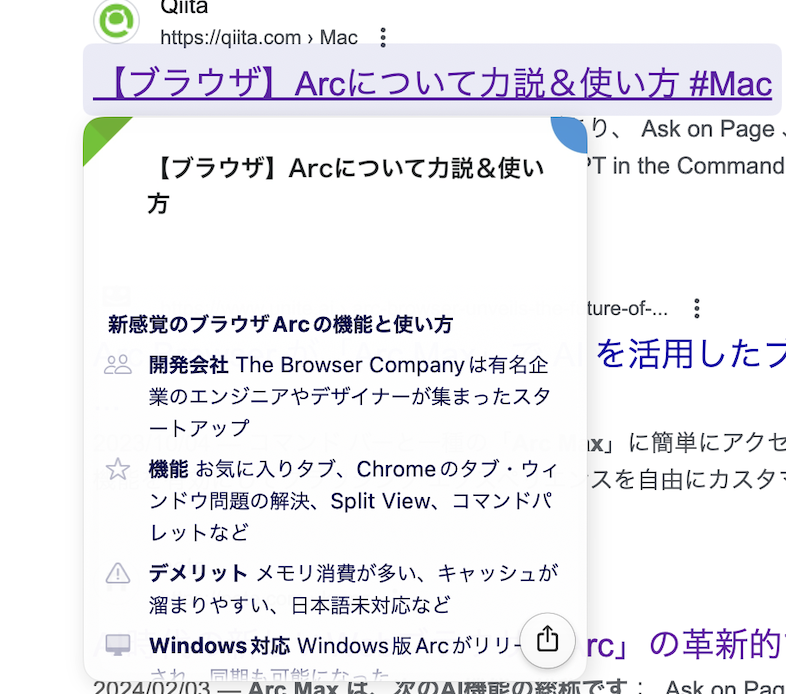Click the 開発会社 The Browser Company summary text

point(349,396)
